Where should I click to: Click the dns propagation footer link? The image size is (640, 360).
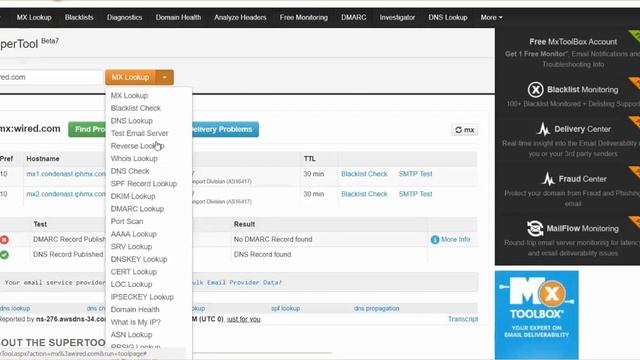point(376,309)
